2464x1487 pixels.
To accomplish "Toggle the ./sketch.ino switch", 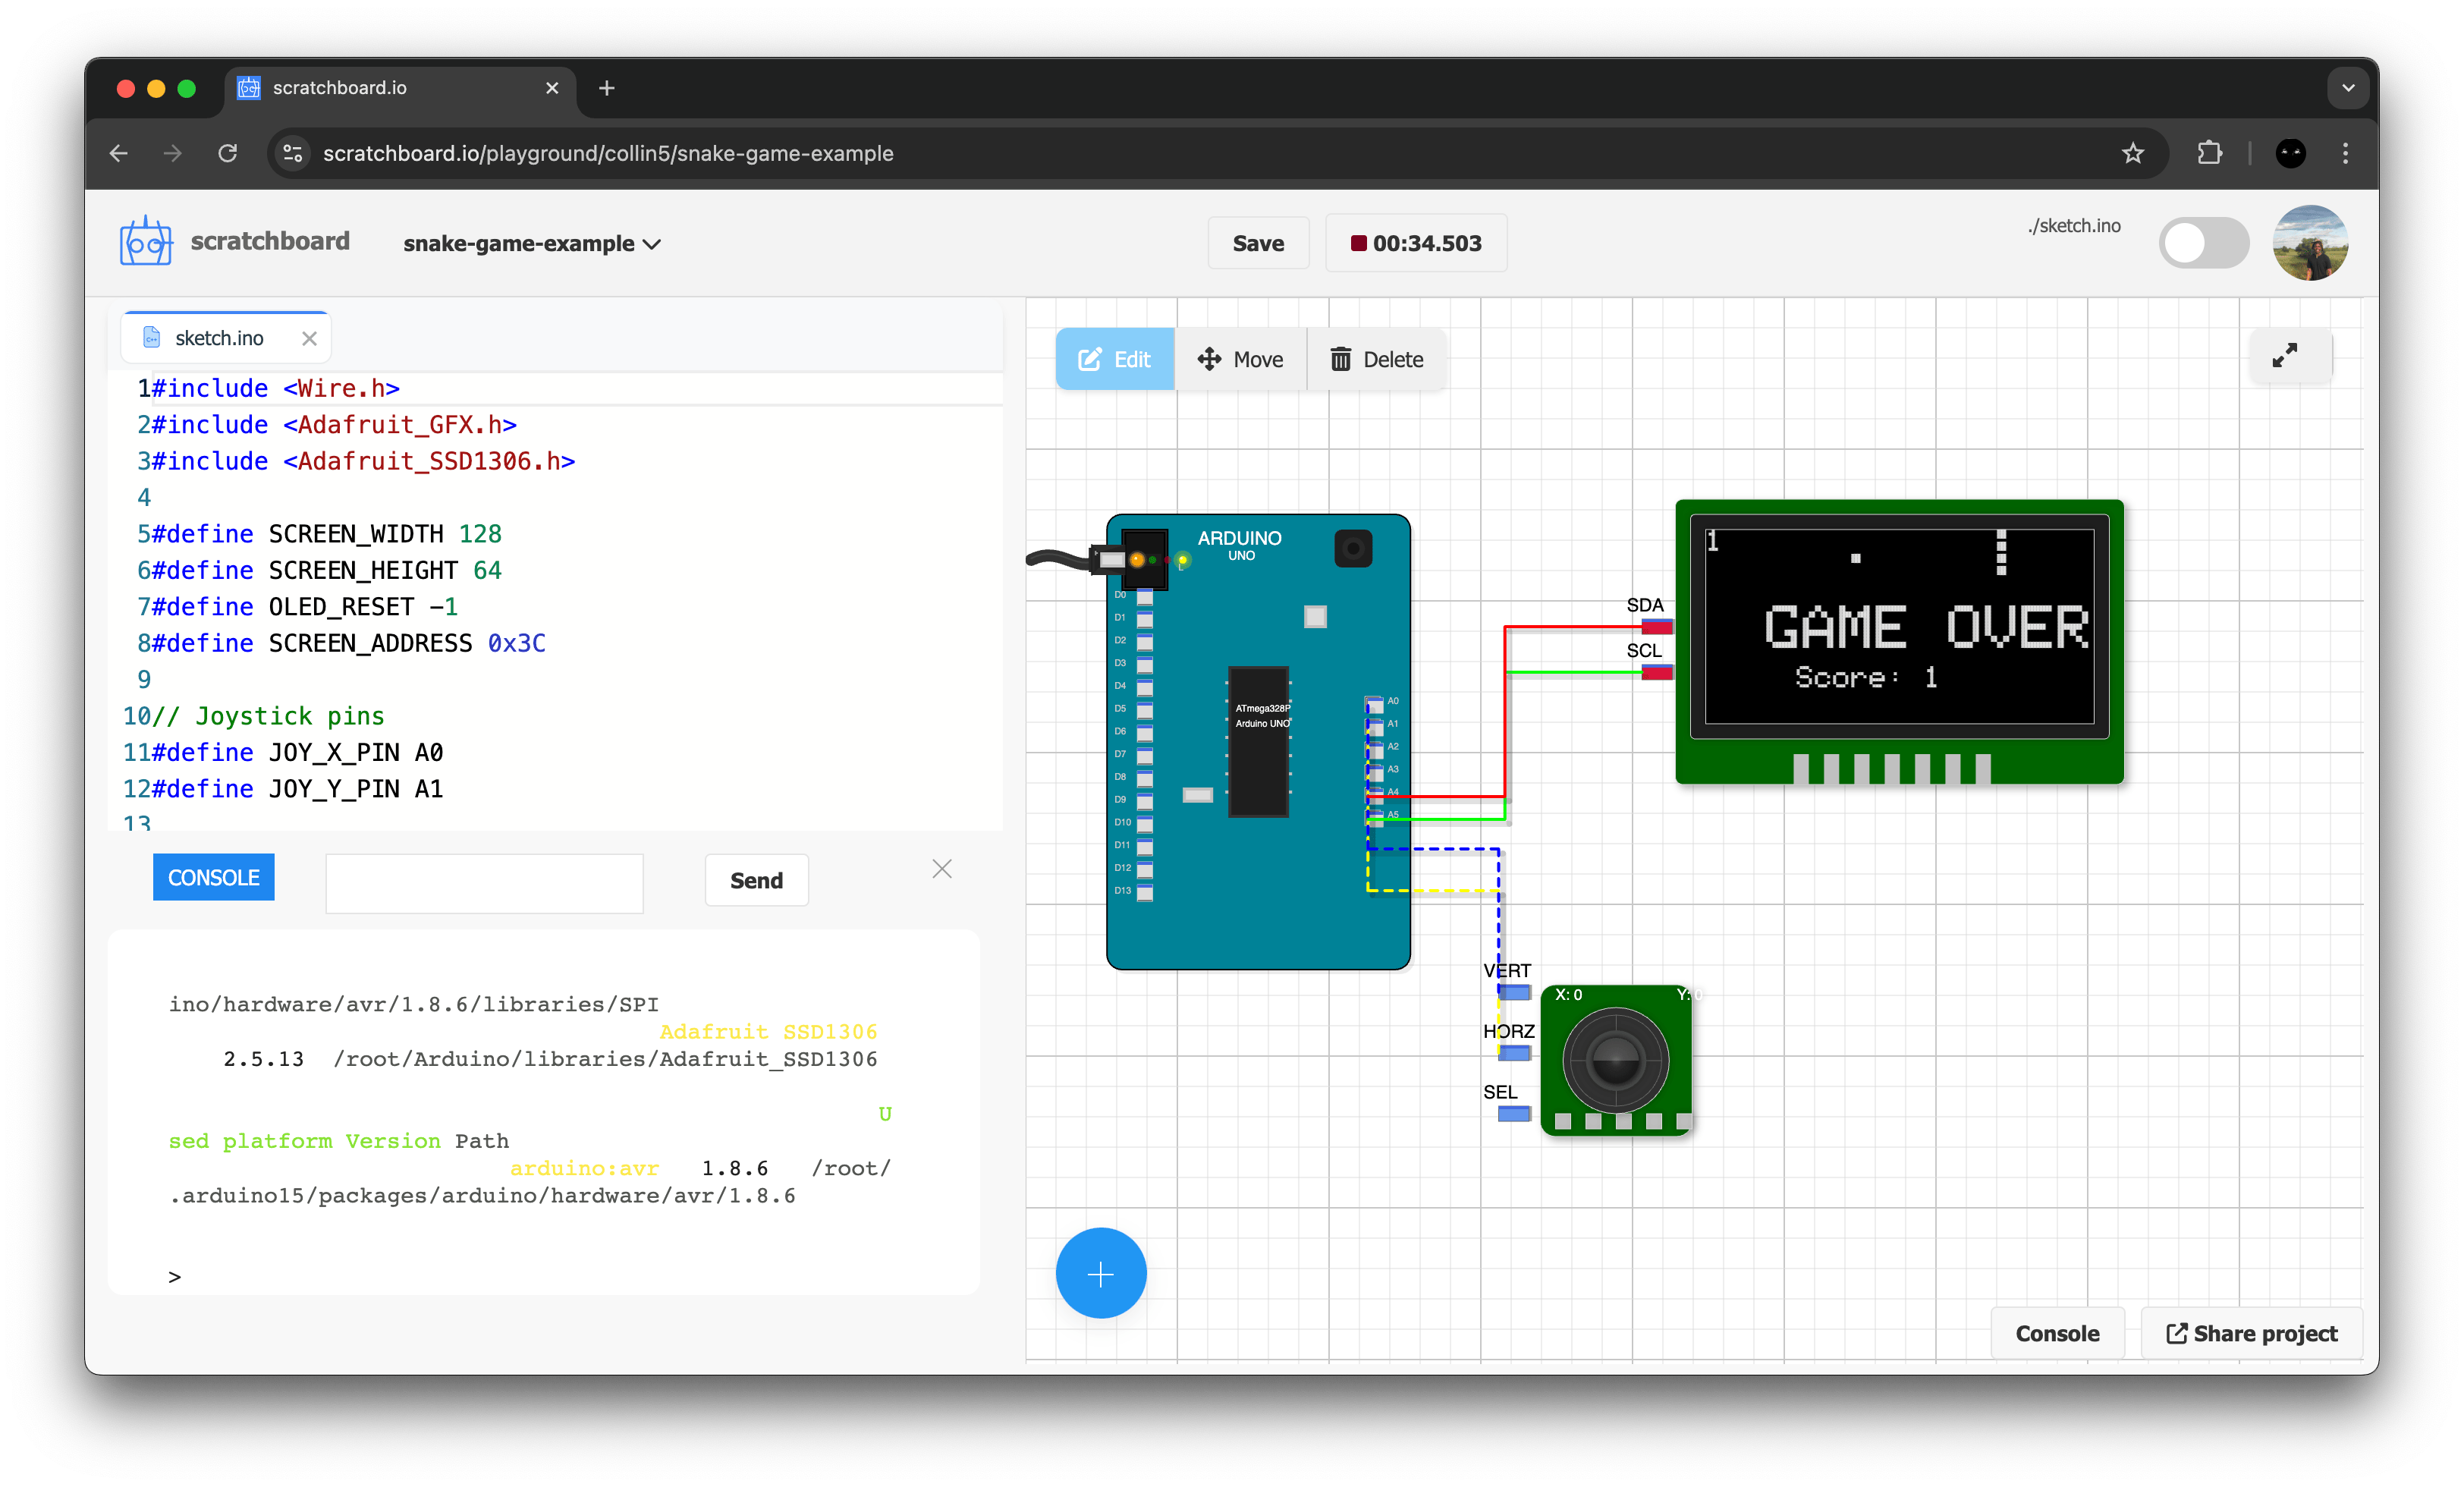I will point(2203,243).
